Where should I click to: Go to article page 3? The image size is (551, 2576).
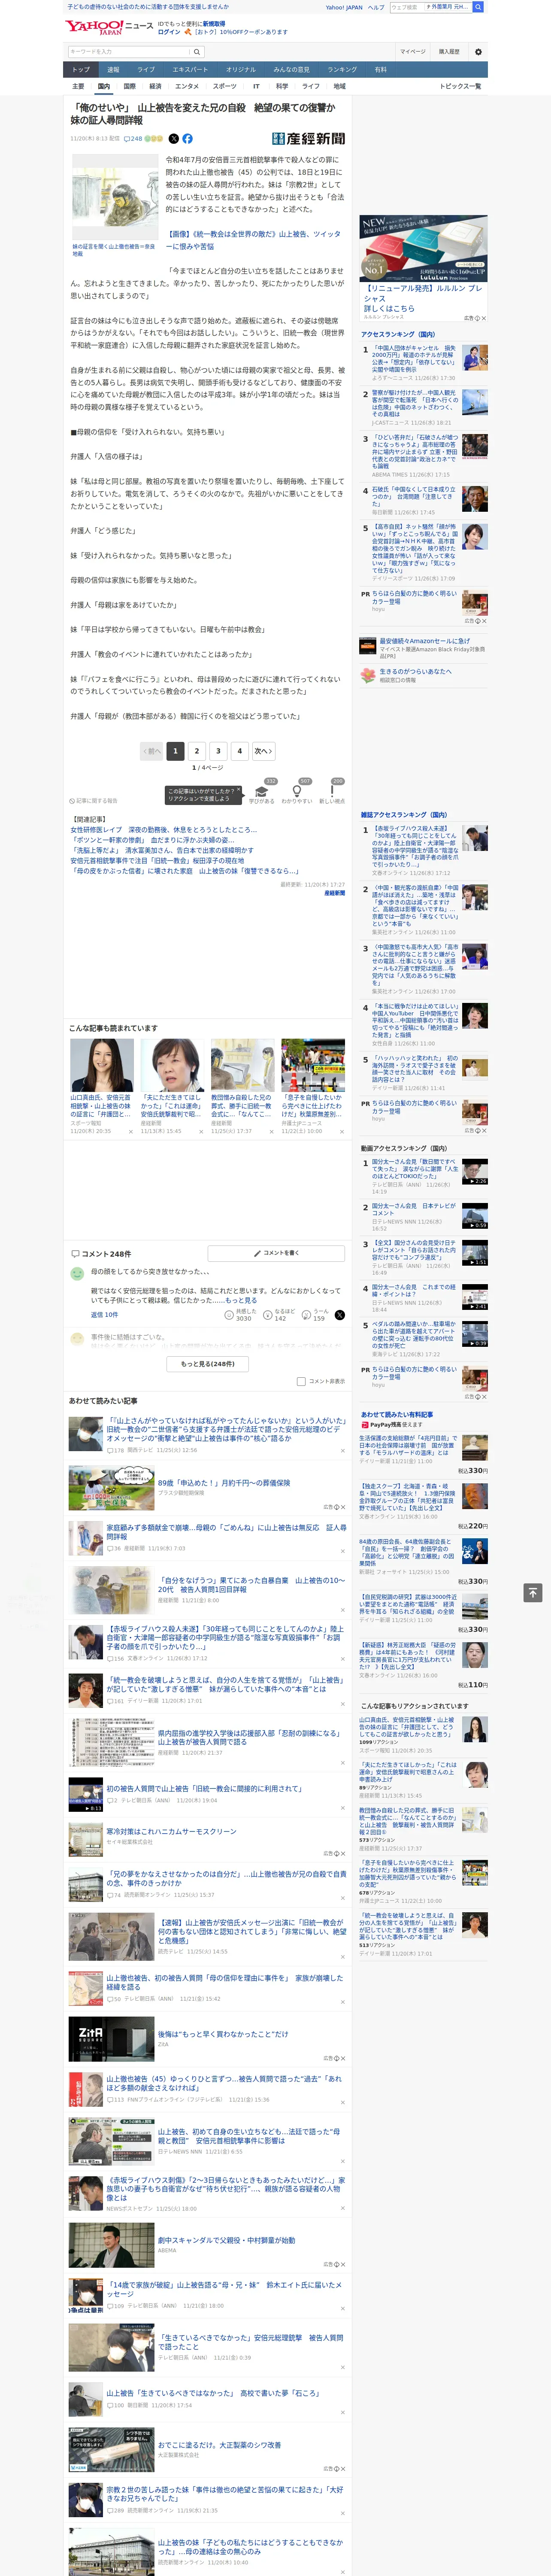[218, 751]
